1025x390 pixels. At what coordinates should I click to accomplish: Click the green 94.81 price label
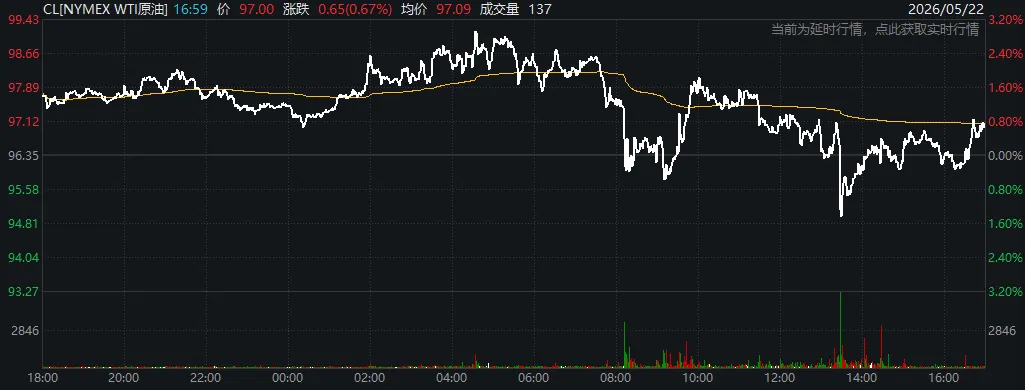[x=23, y=224]
